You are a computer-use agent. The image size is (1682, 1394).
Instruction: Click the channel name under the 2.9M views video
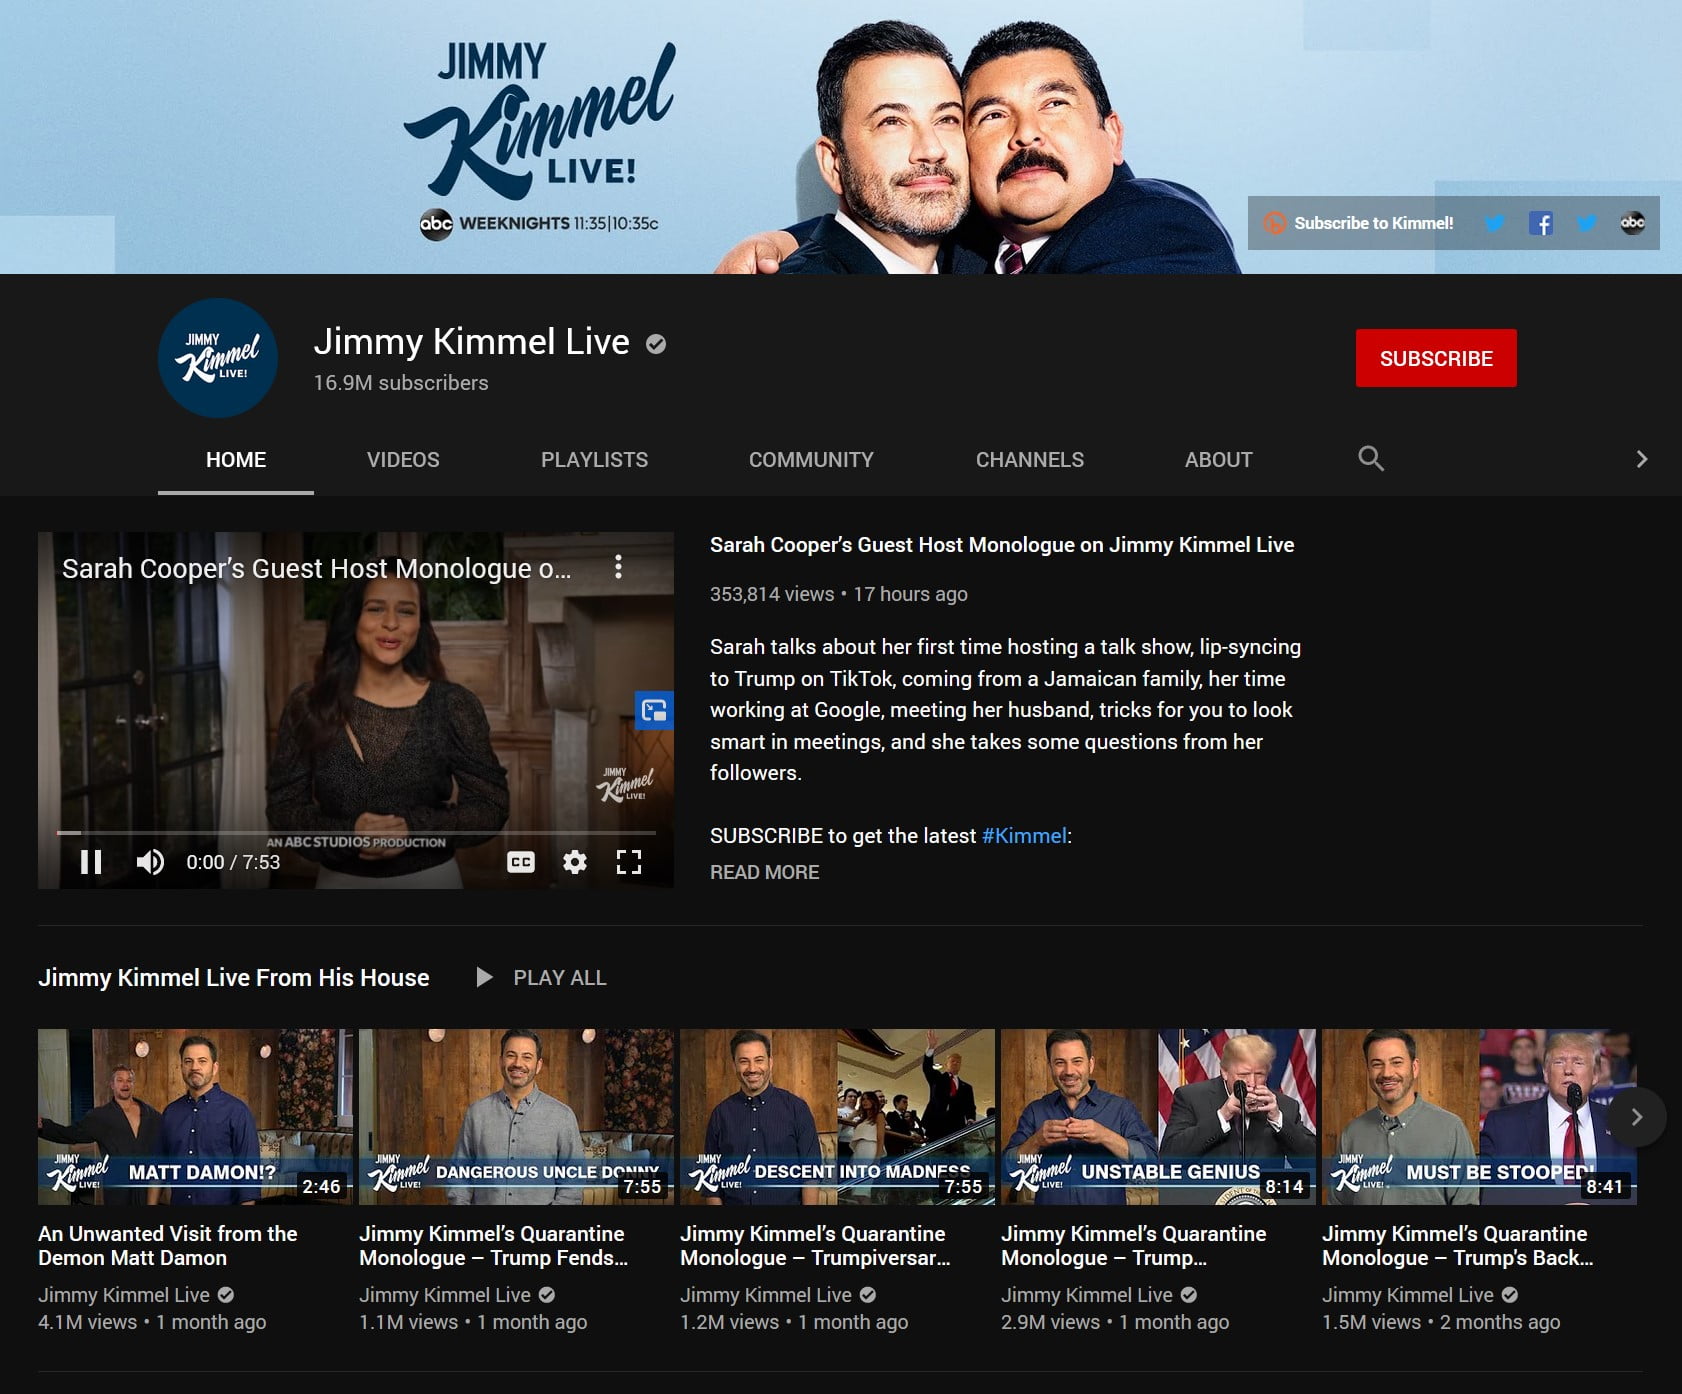coord(1087,1295)
